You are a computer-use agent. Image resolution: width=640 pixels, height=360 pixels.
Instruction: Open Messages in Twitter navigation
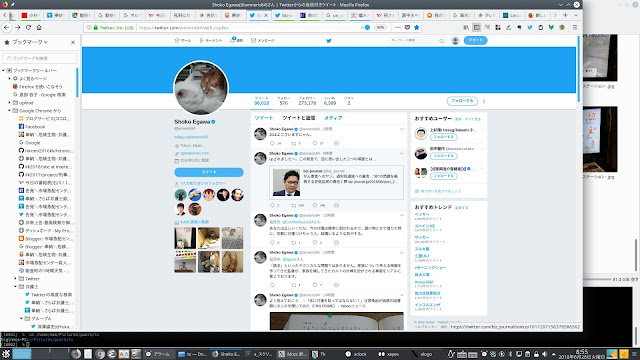tap(262, 40)
